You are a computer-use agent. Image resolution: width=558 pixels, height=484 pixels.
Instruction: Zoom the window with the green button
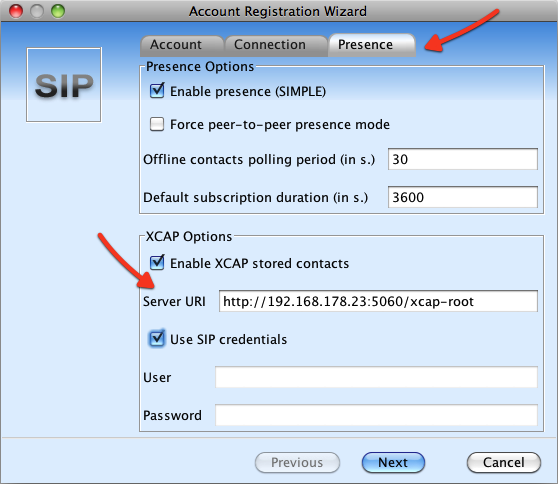(58, 11)
